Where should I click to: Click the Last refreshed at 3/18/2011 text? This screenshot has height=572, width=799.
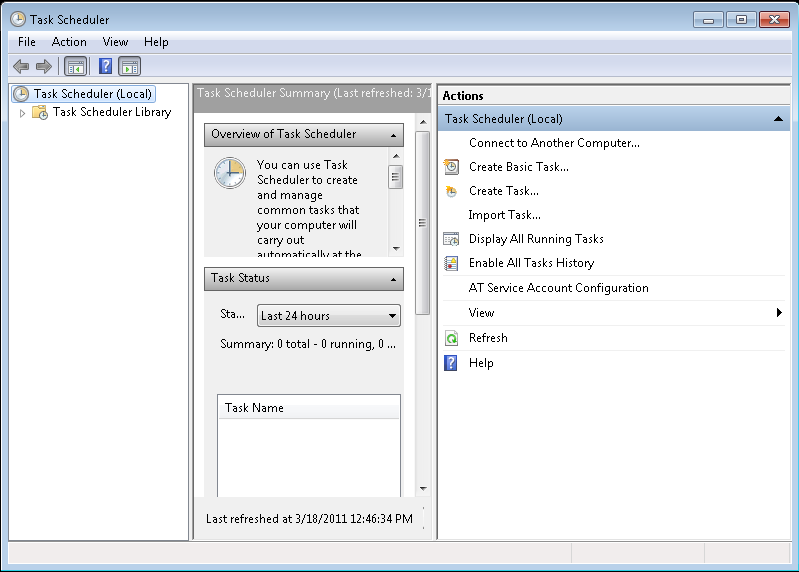click(309, 519)
